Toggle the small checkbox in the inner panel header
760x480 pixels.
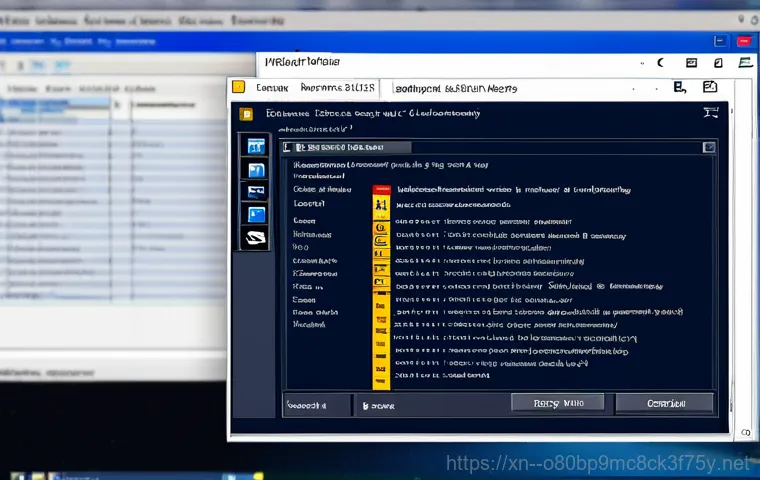click(x=299, y=147)
